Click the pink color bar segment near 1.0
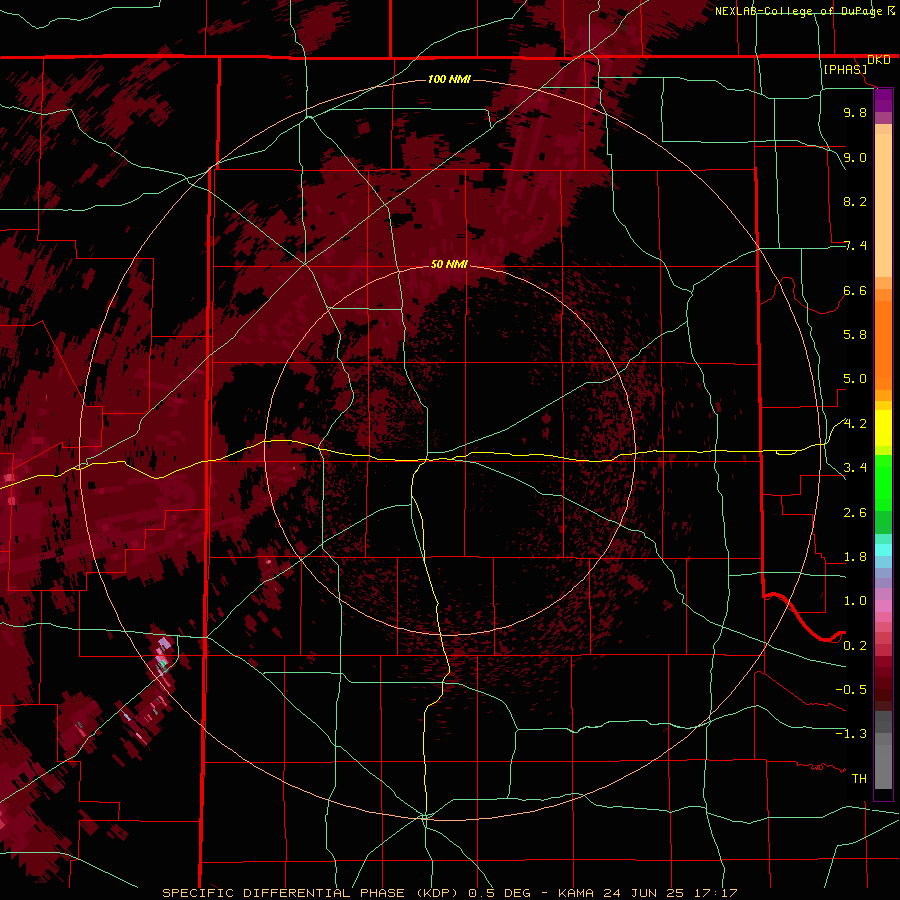The width and height of the screenshot is (900, 900). 883,606
